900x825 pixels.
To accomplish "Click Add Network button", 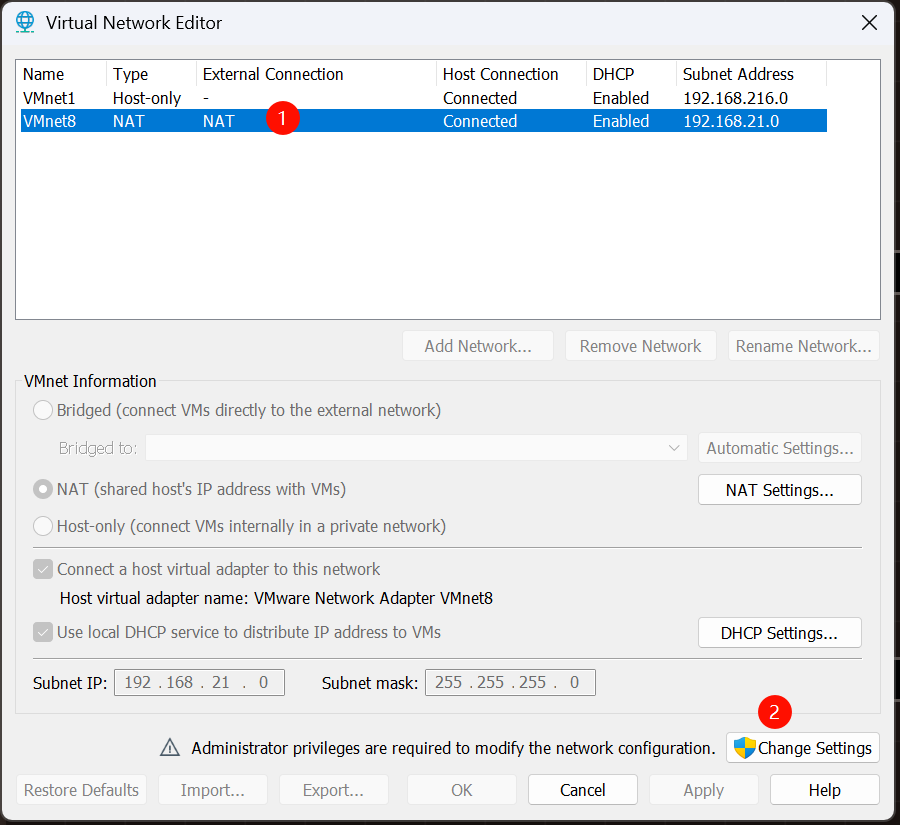I will tap(478, 346).
